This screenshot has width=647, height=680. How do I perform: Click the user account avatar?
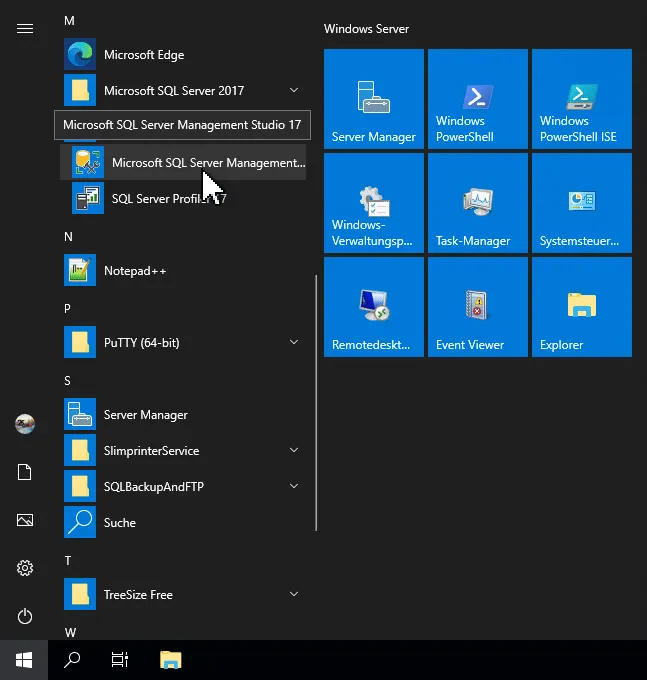(x=25, y=424)
